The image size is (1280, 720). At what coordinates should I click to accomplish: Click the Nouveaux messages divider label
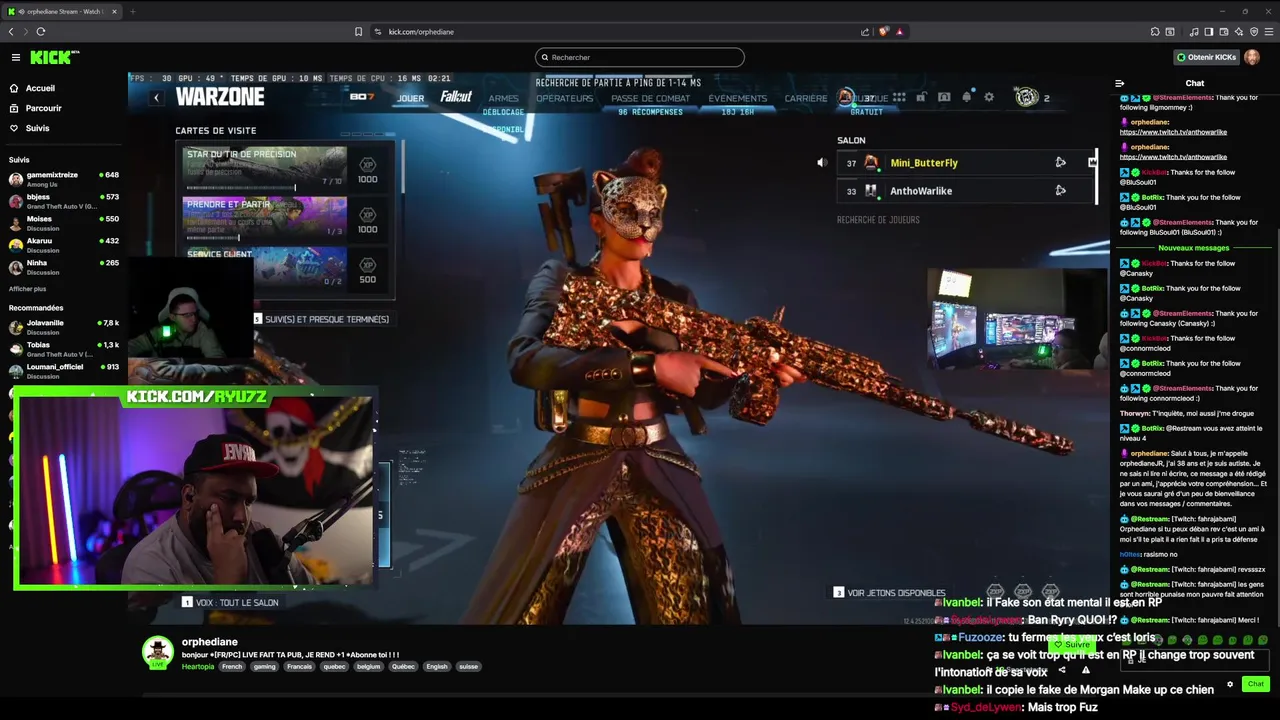point(1193,248)
